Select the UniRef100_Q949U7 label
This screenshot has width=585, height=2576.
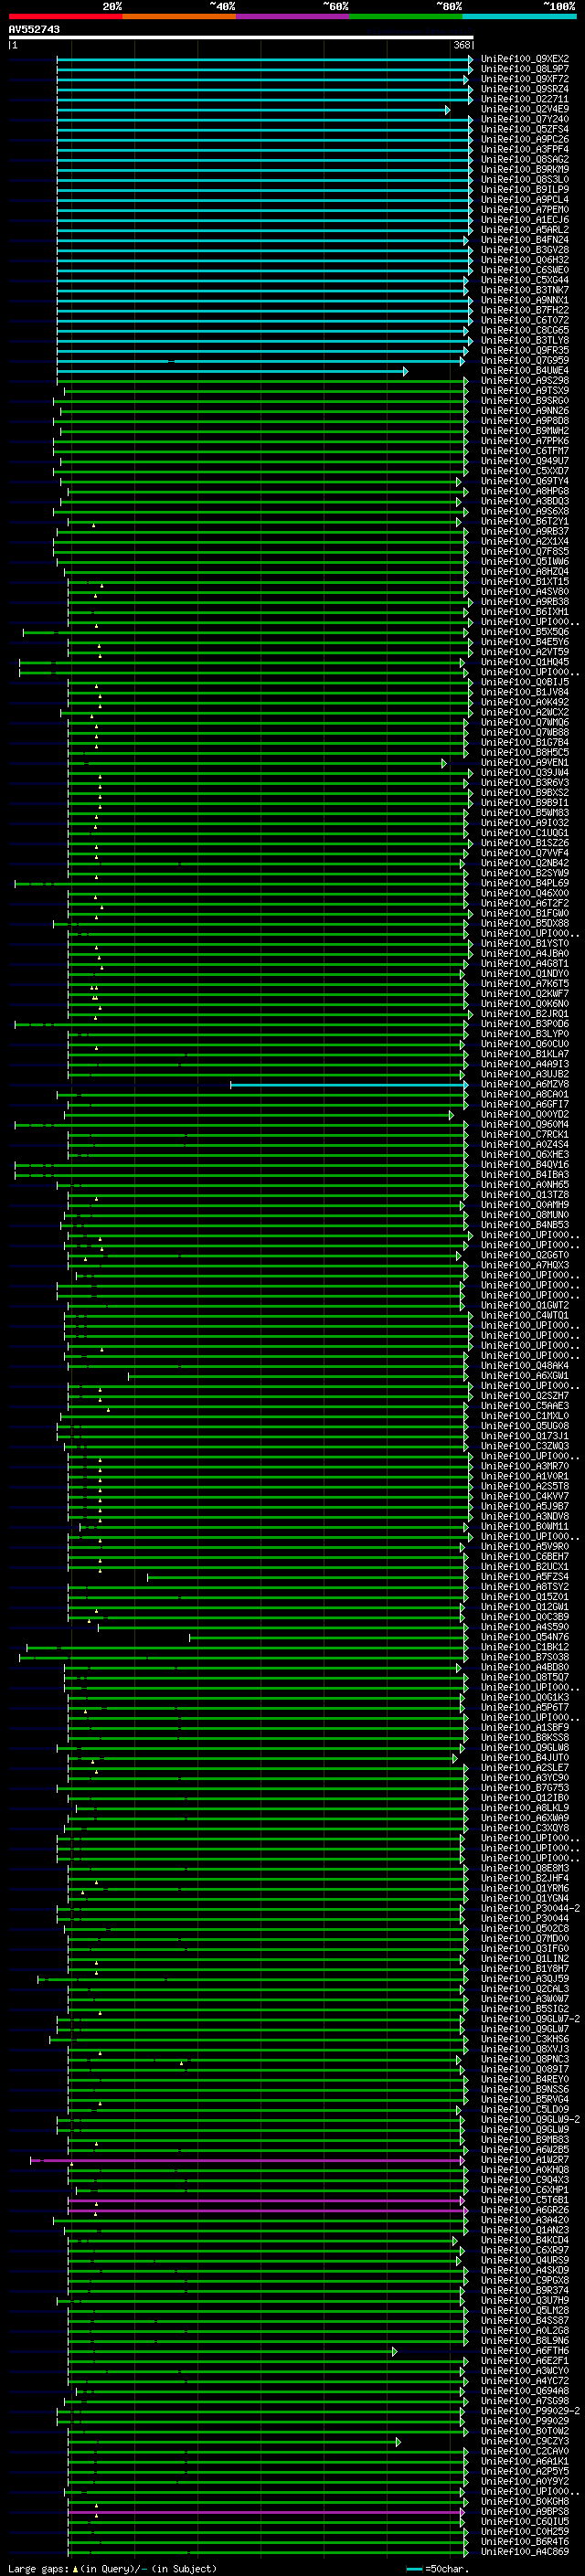point(525,462)
